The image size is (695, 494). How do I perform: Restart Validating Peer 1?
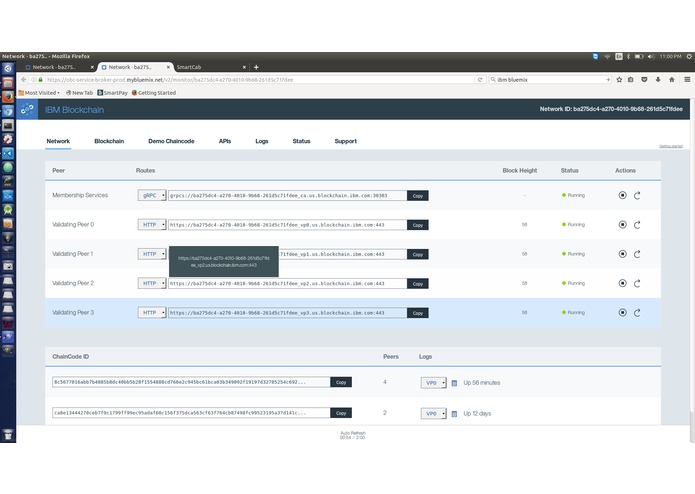(637, 254)
